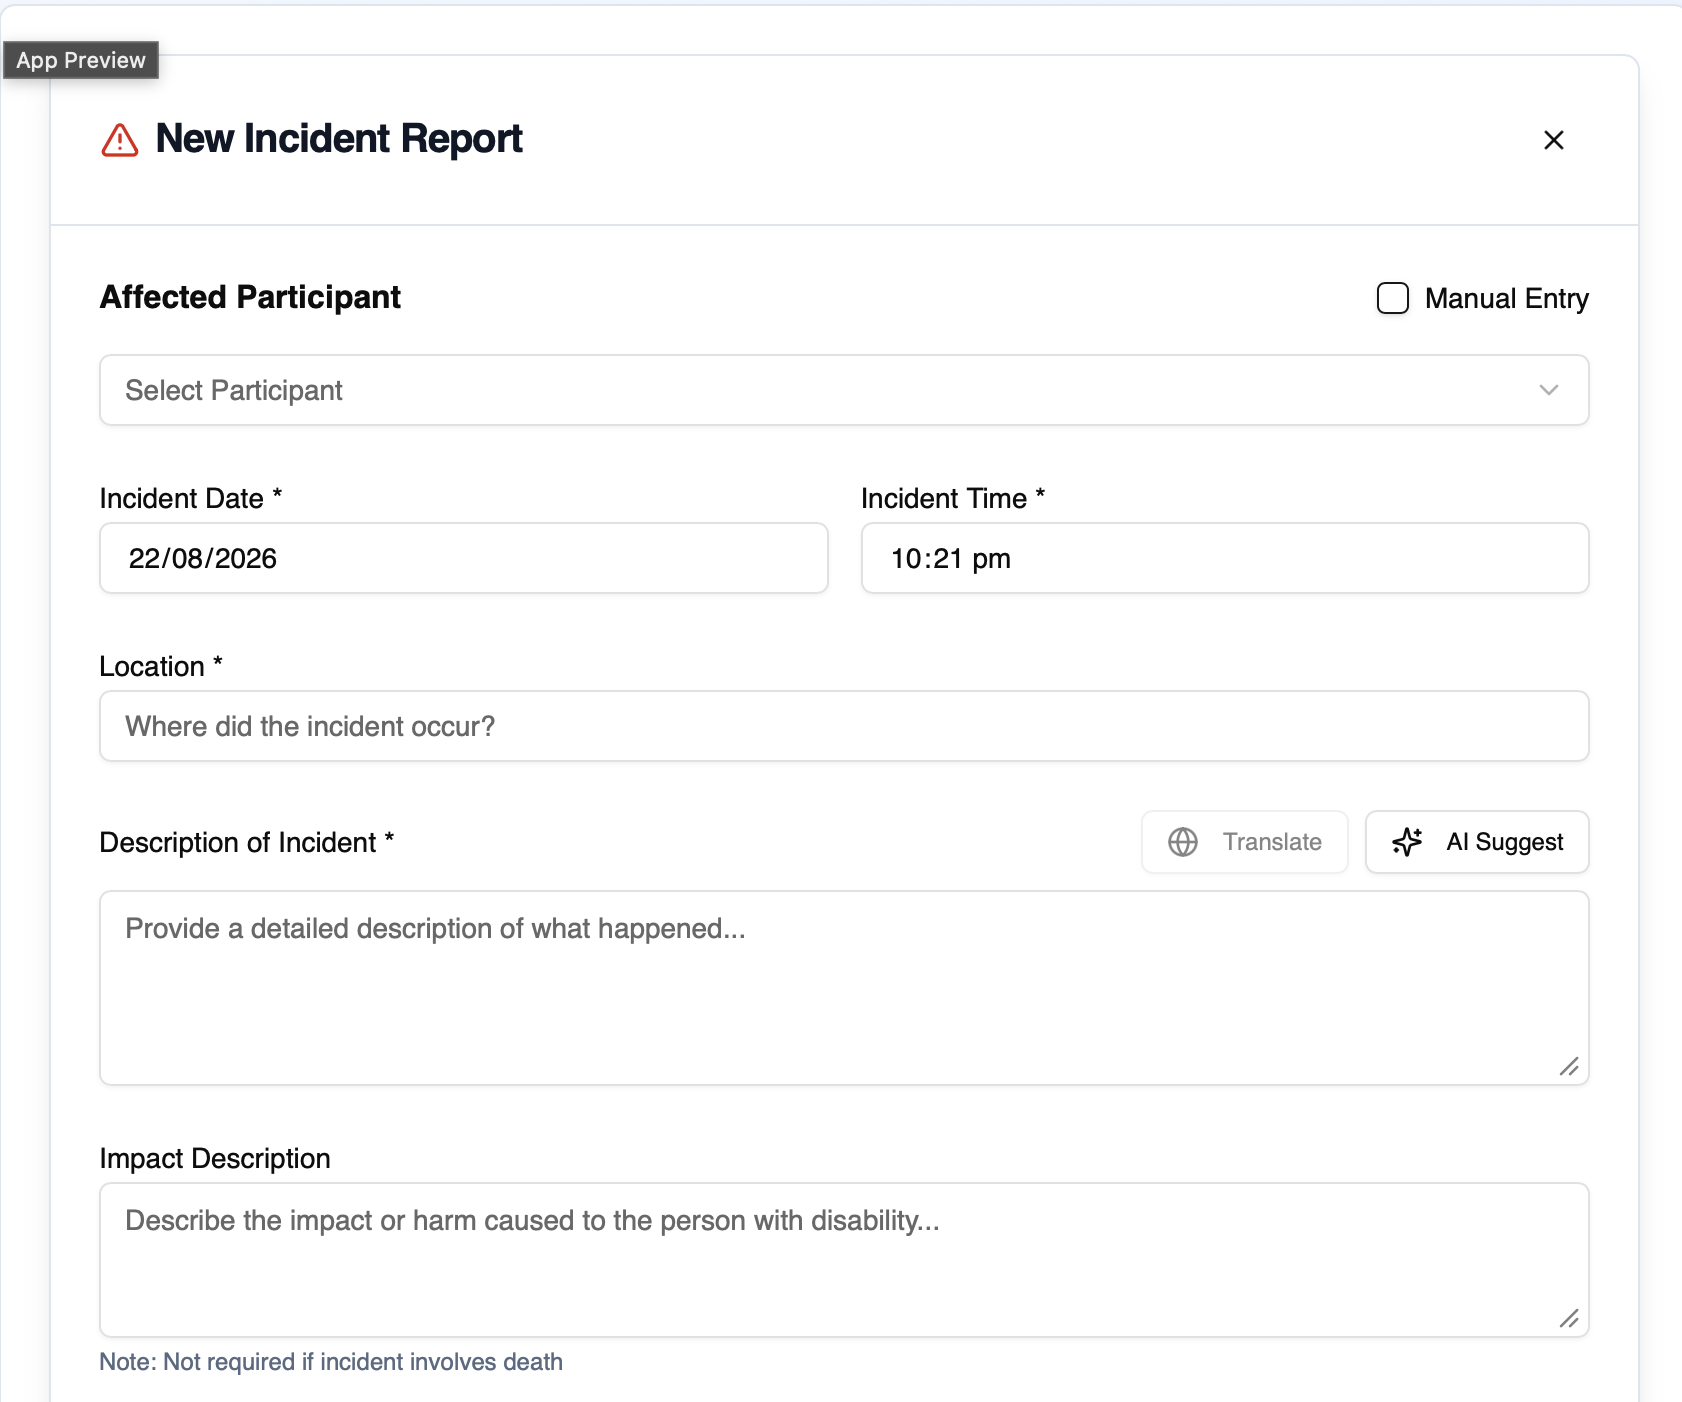Click the App Preview label
Image resolution: width=1682 pixels, height=1402 pixels.
point(81,60)
